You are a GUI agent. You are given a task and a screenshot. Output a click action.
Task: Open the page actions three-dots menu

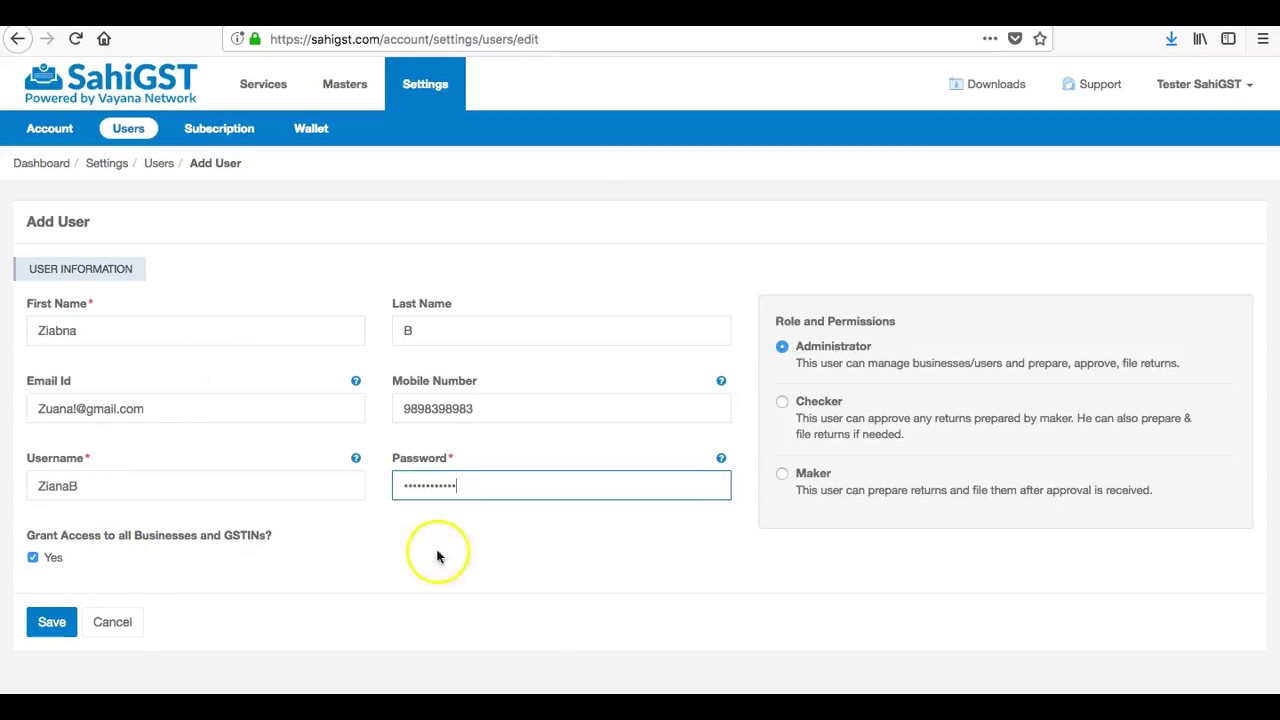(990, 39)
